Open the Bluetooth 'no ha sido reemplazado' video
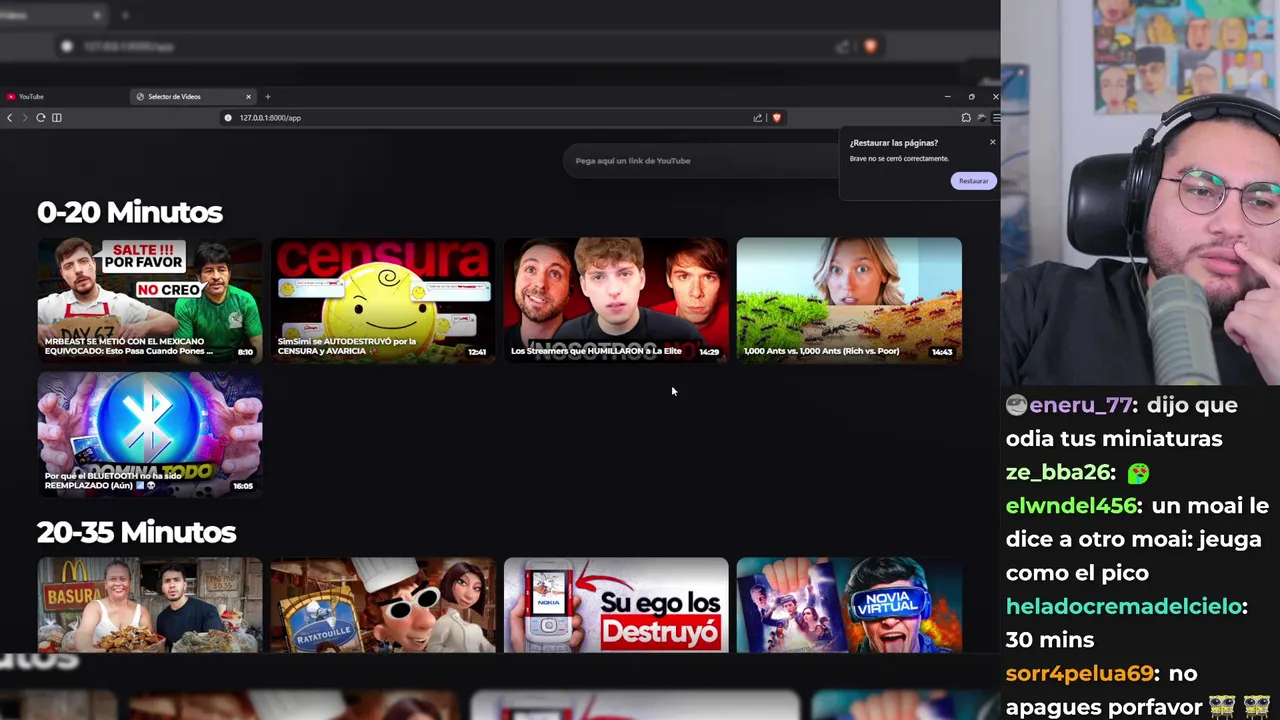Screen dimensions: 1280x720 (150, 434)
